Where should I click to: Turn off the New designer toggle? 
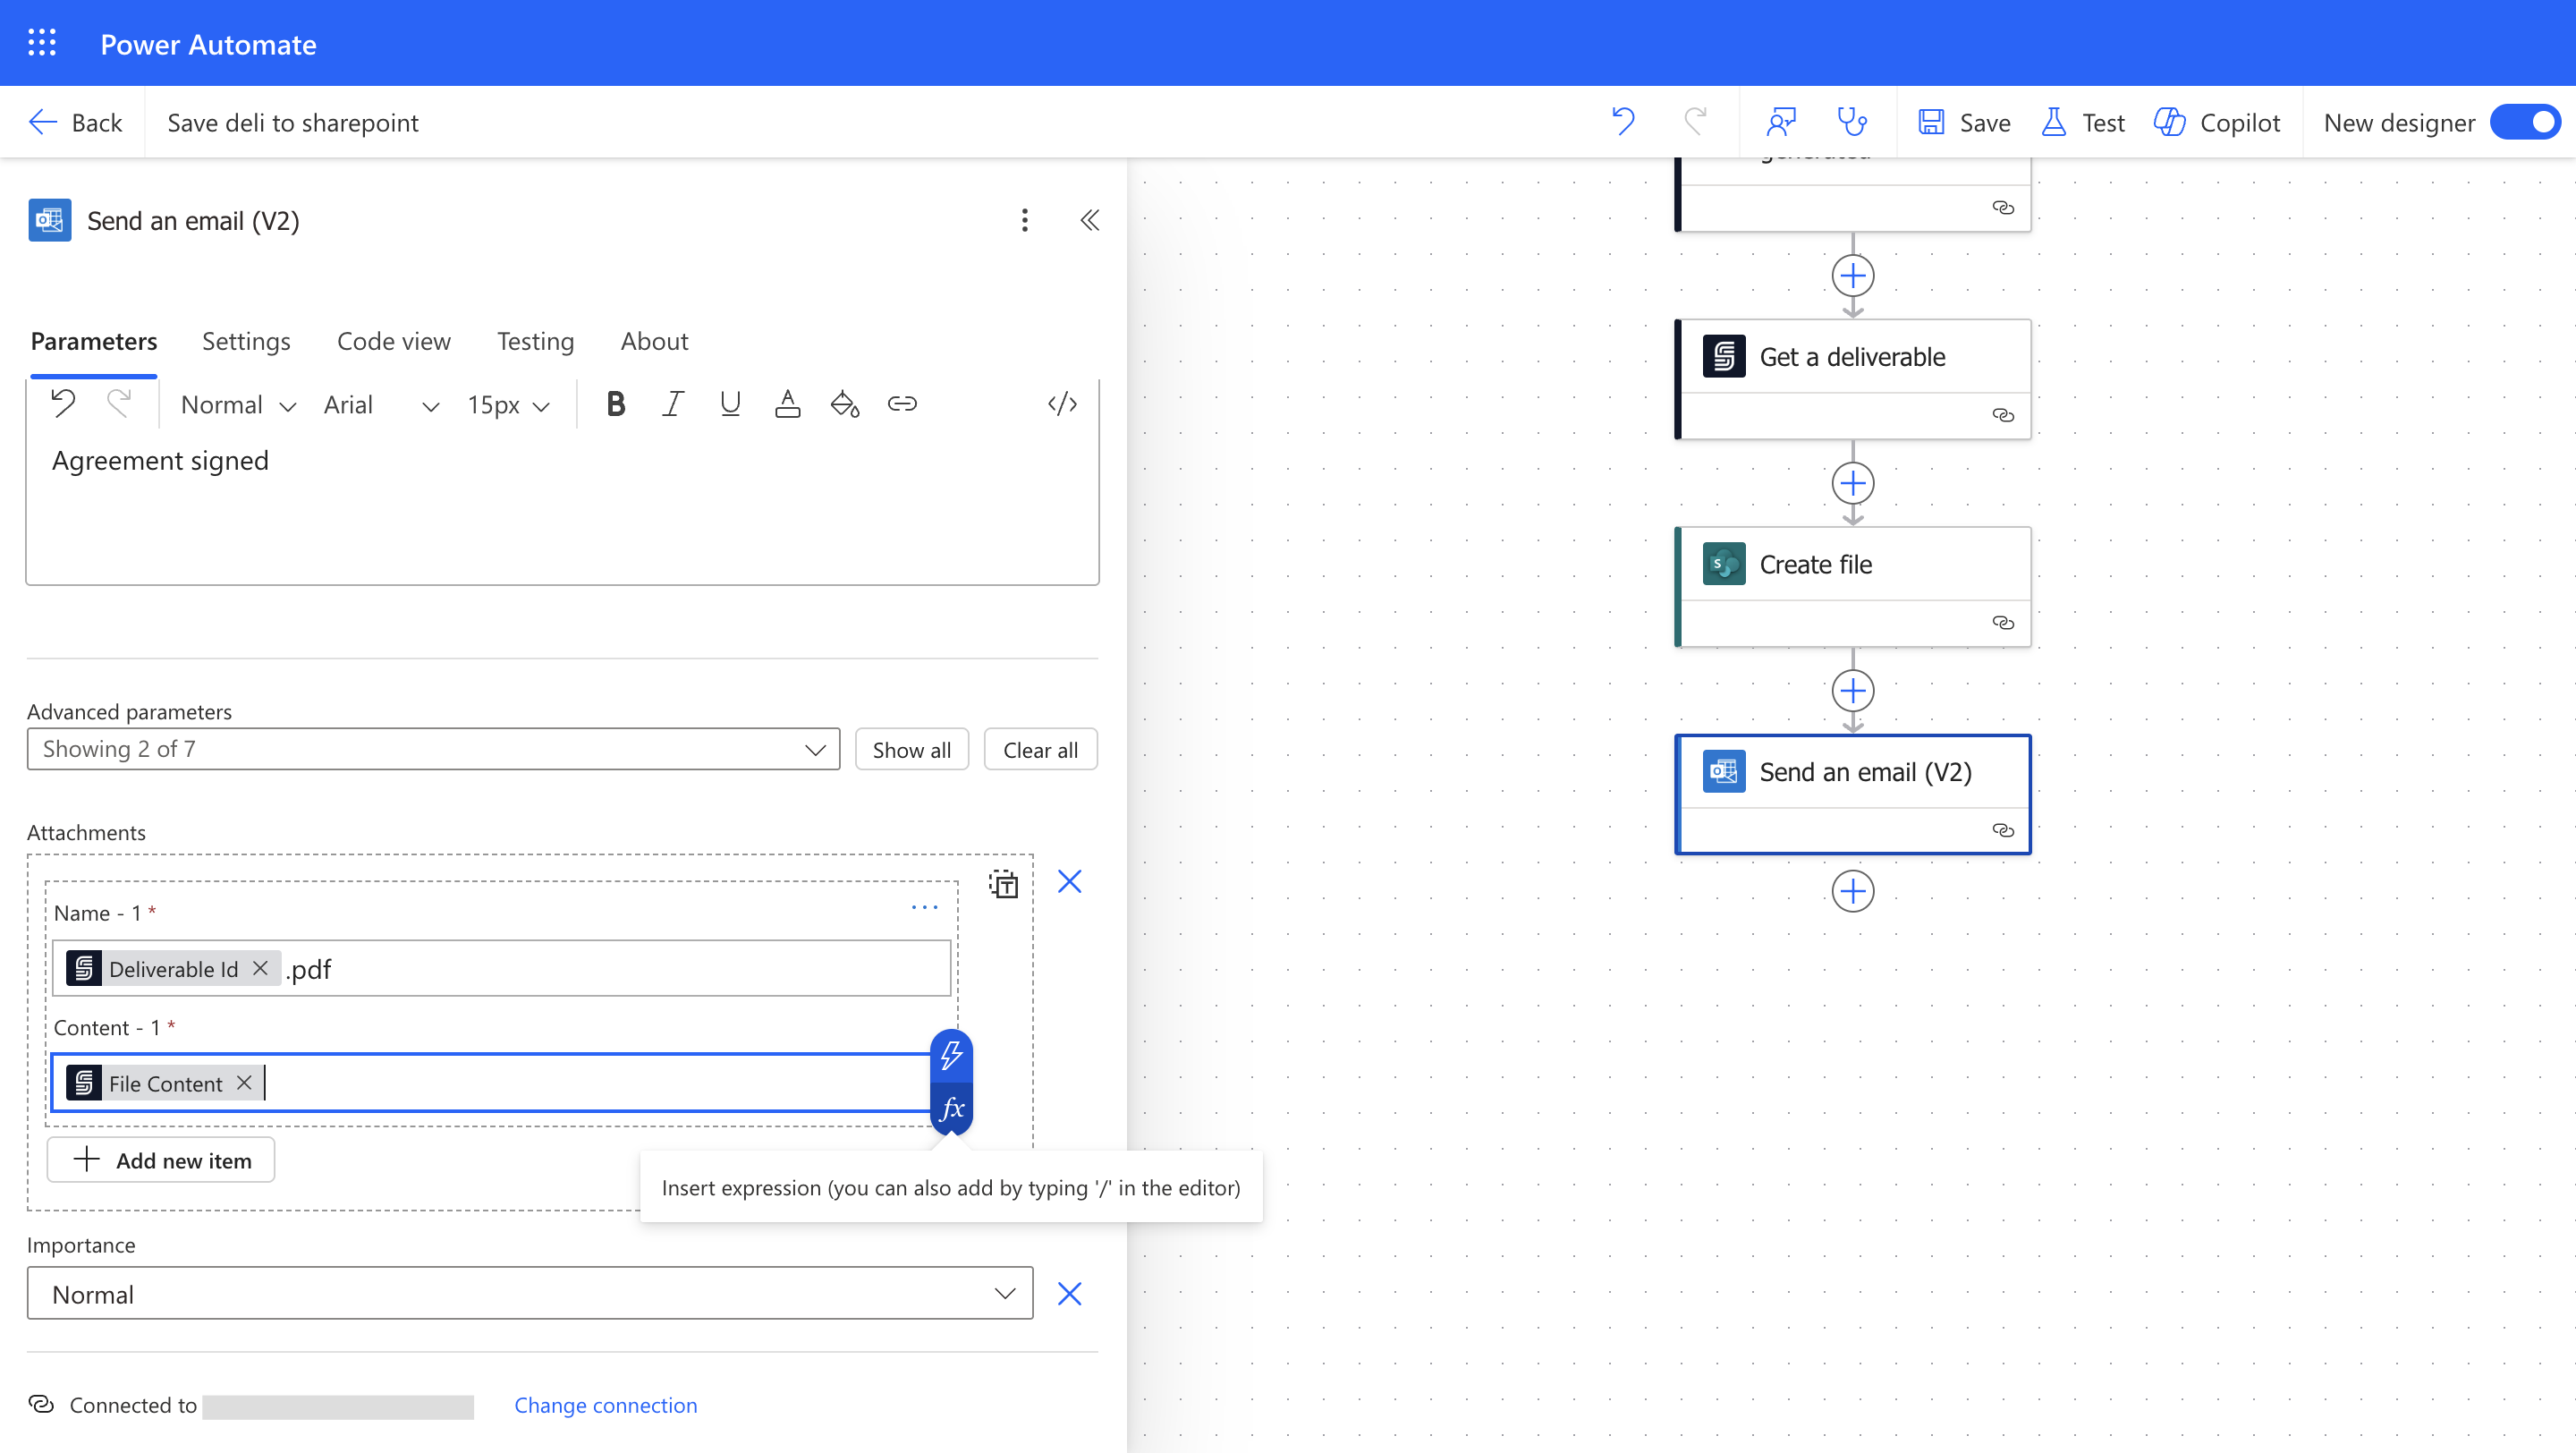click(2526, 122)
